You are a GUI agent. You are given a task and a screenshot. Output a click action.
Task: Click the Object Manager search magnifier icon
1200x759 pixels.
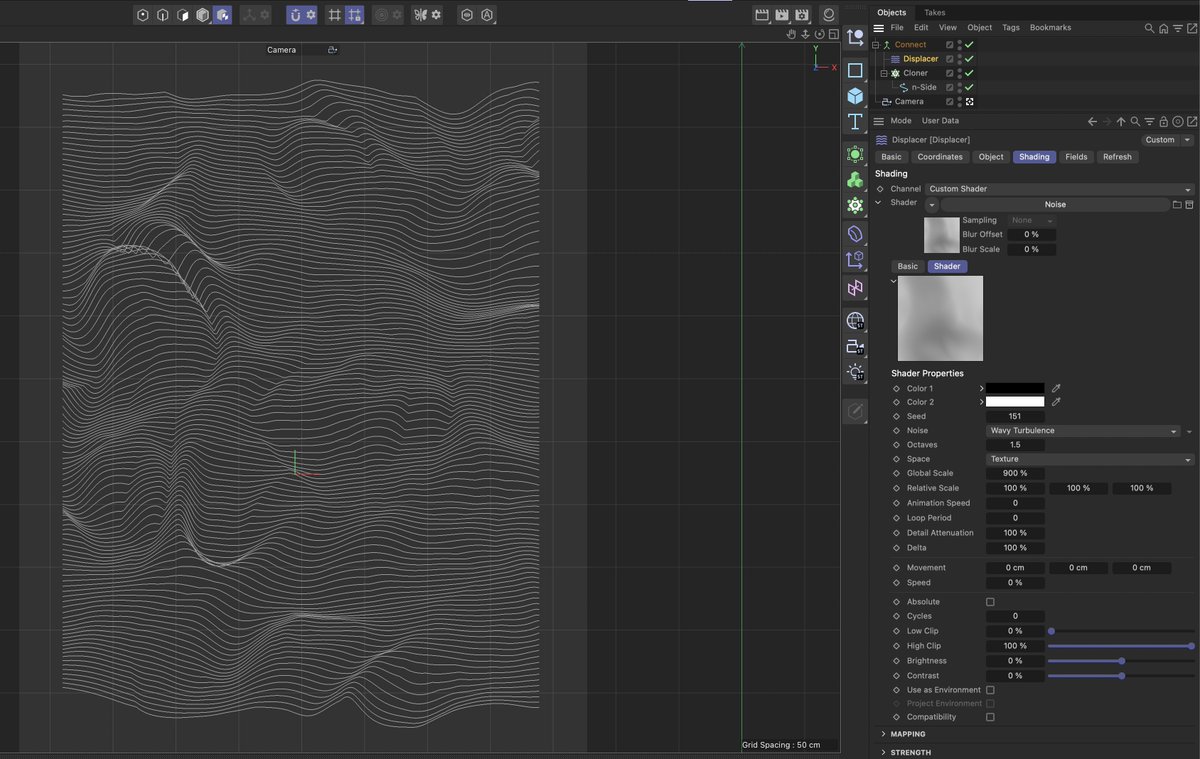pos(1149,28)
